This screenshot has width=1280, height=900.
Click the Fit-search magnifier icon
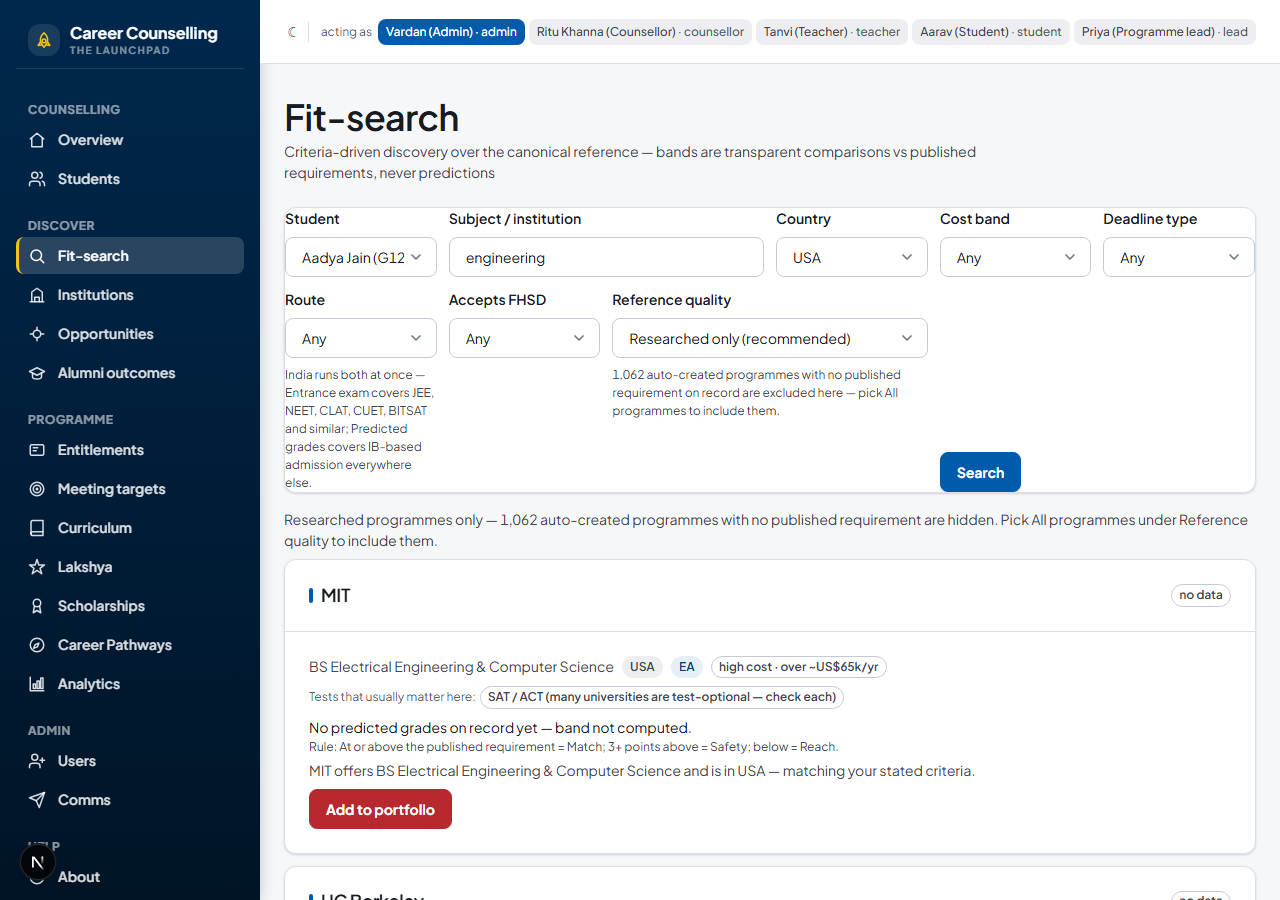(x=37, y=256)
